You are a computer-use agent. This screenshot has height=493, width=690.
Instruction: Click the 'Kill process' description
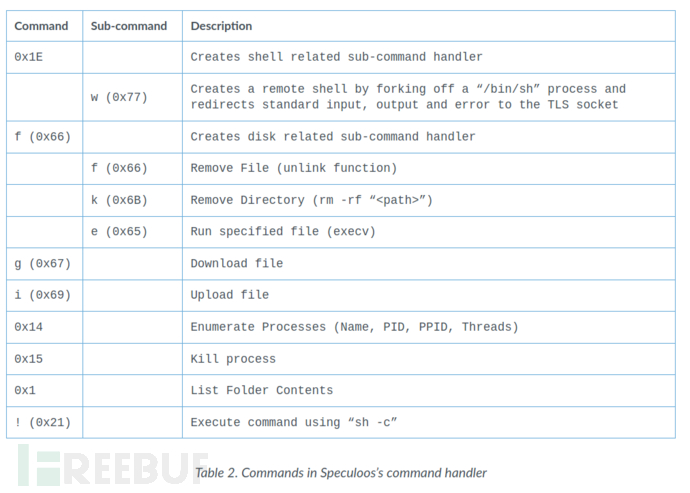(x=233, y=359)
